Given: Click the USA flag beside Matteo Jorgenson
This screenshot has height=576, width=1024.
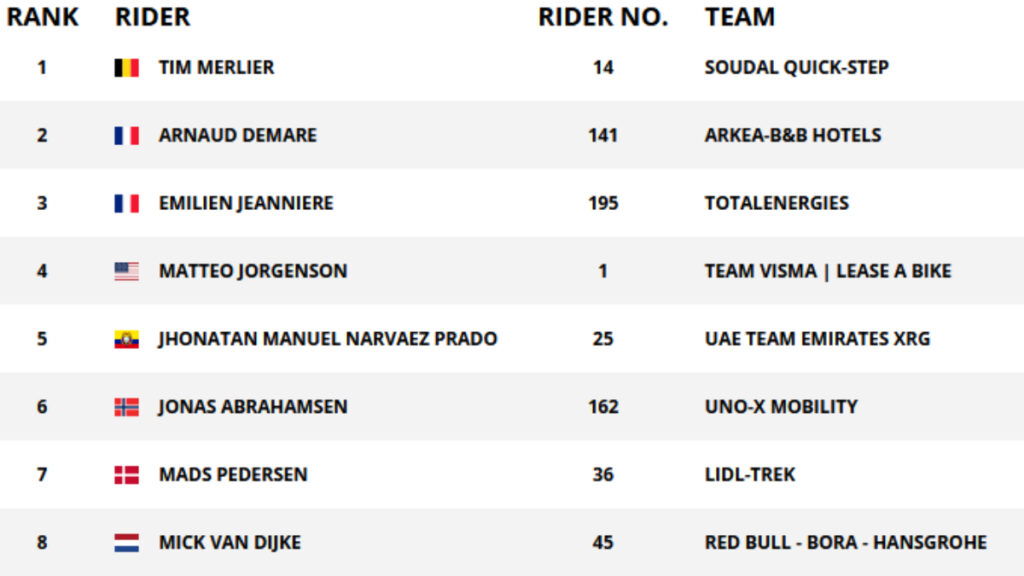Looking at the screenshot, I should (x=127, y=271).
